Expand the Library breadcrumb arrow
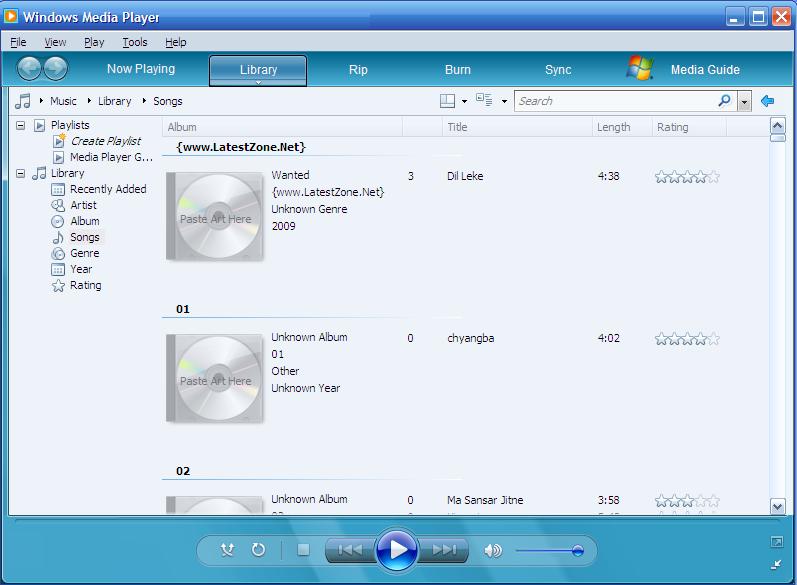The width and height of the screenshot is (797, 585). click(89, 101)
